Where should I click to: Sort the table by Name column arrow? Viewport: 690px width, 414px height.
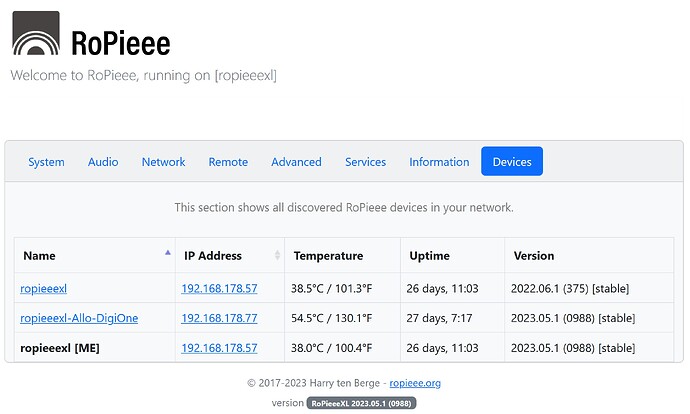click(x=168, y=253)
